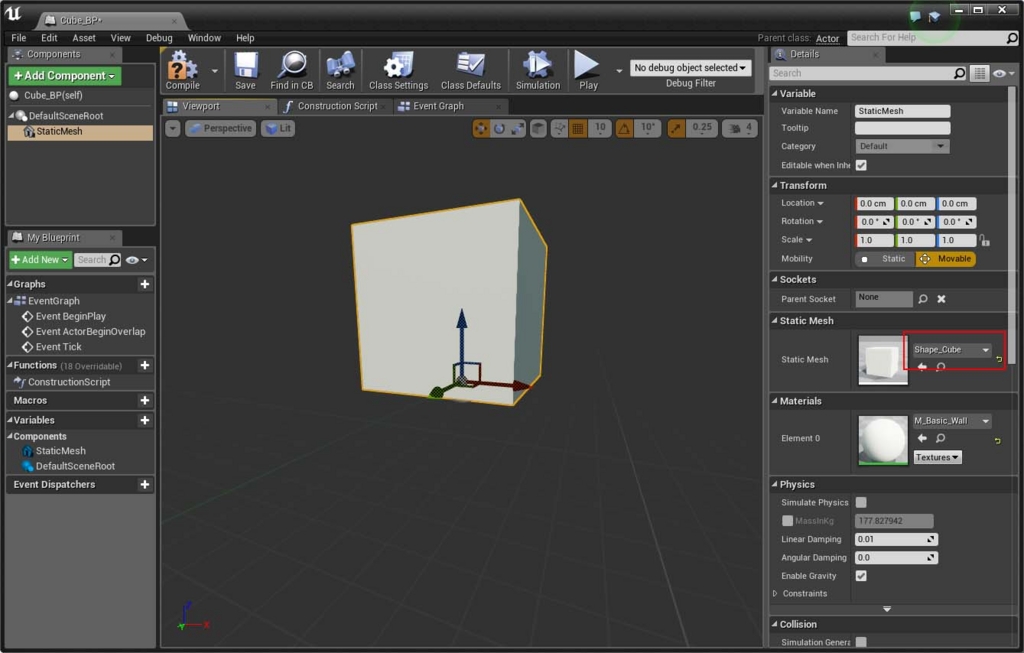Clear the Parent Socket with X

pyautogui.click(x=941, y=299)
